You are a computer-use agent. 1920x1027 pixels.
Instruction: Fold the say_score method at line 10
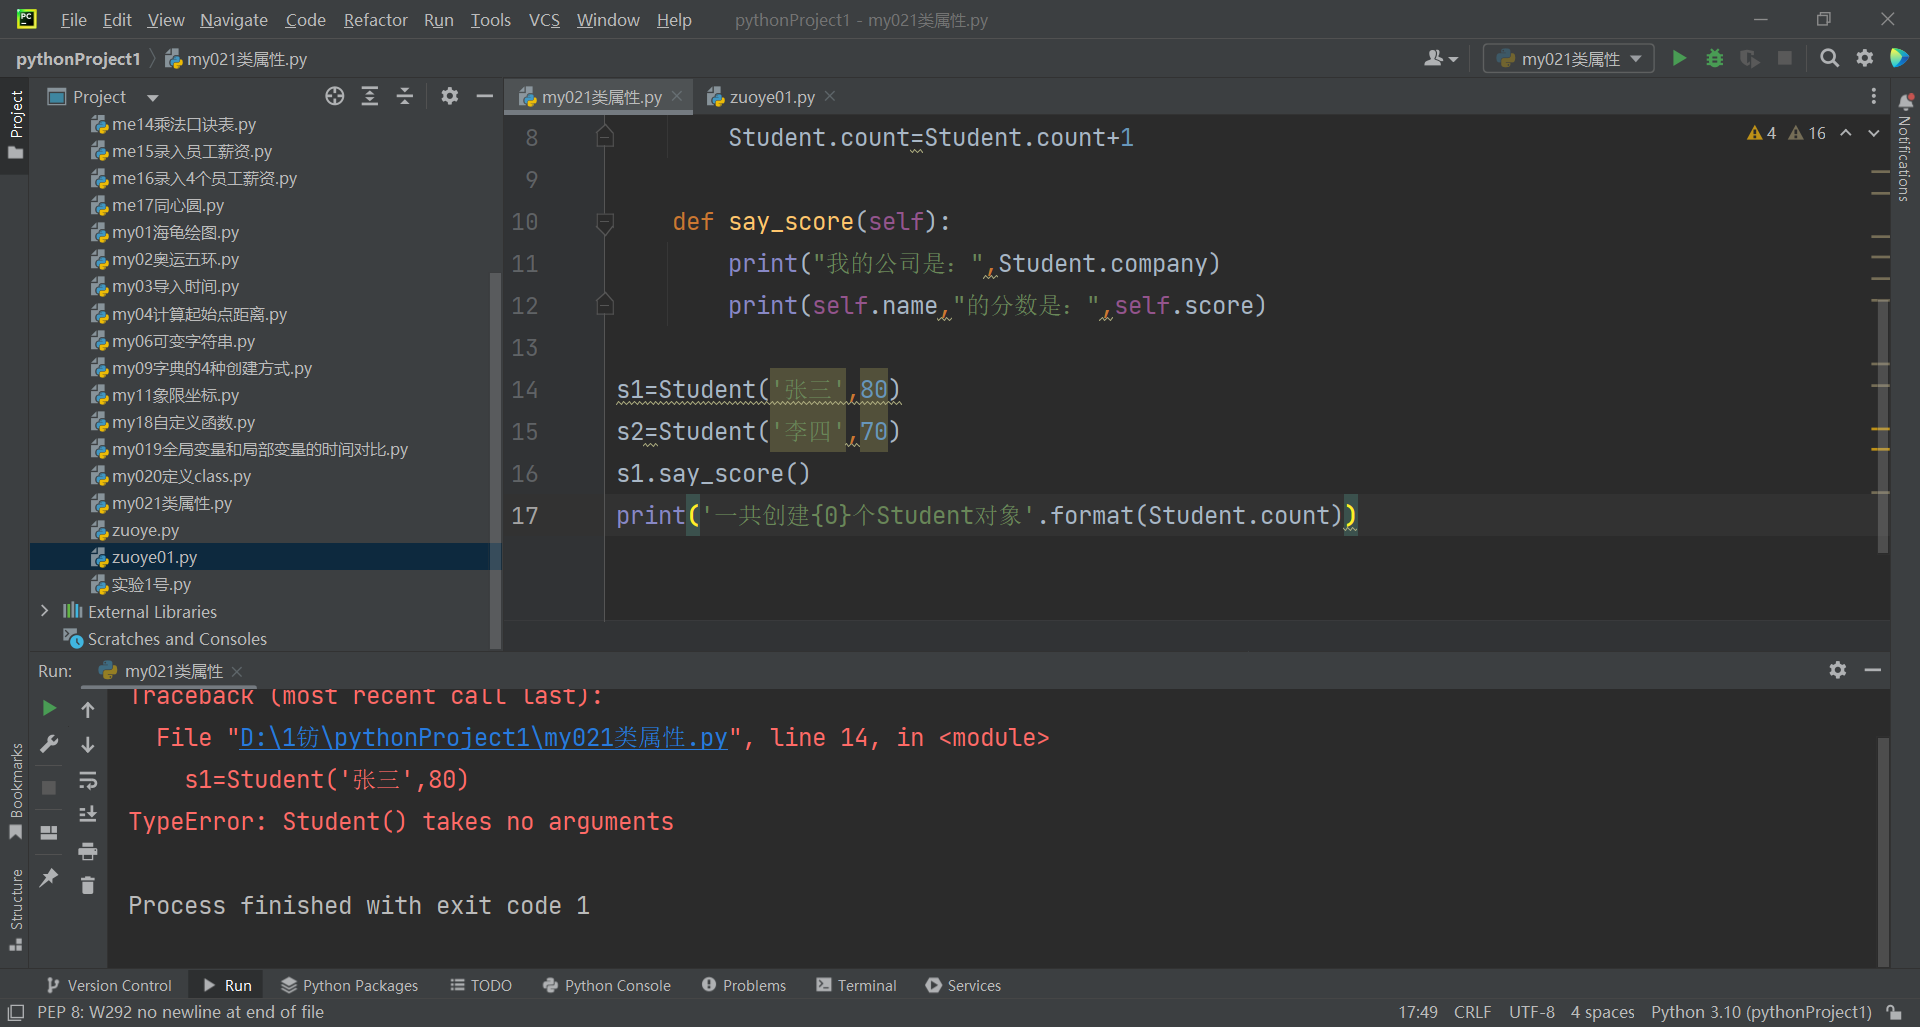pos(605,222)
